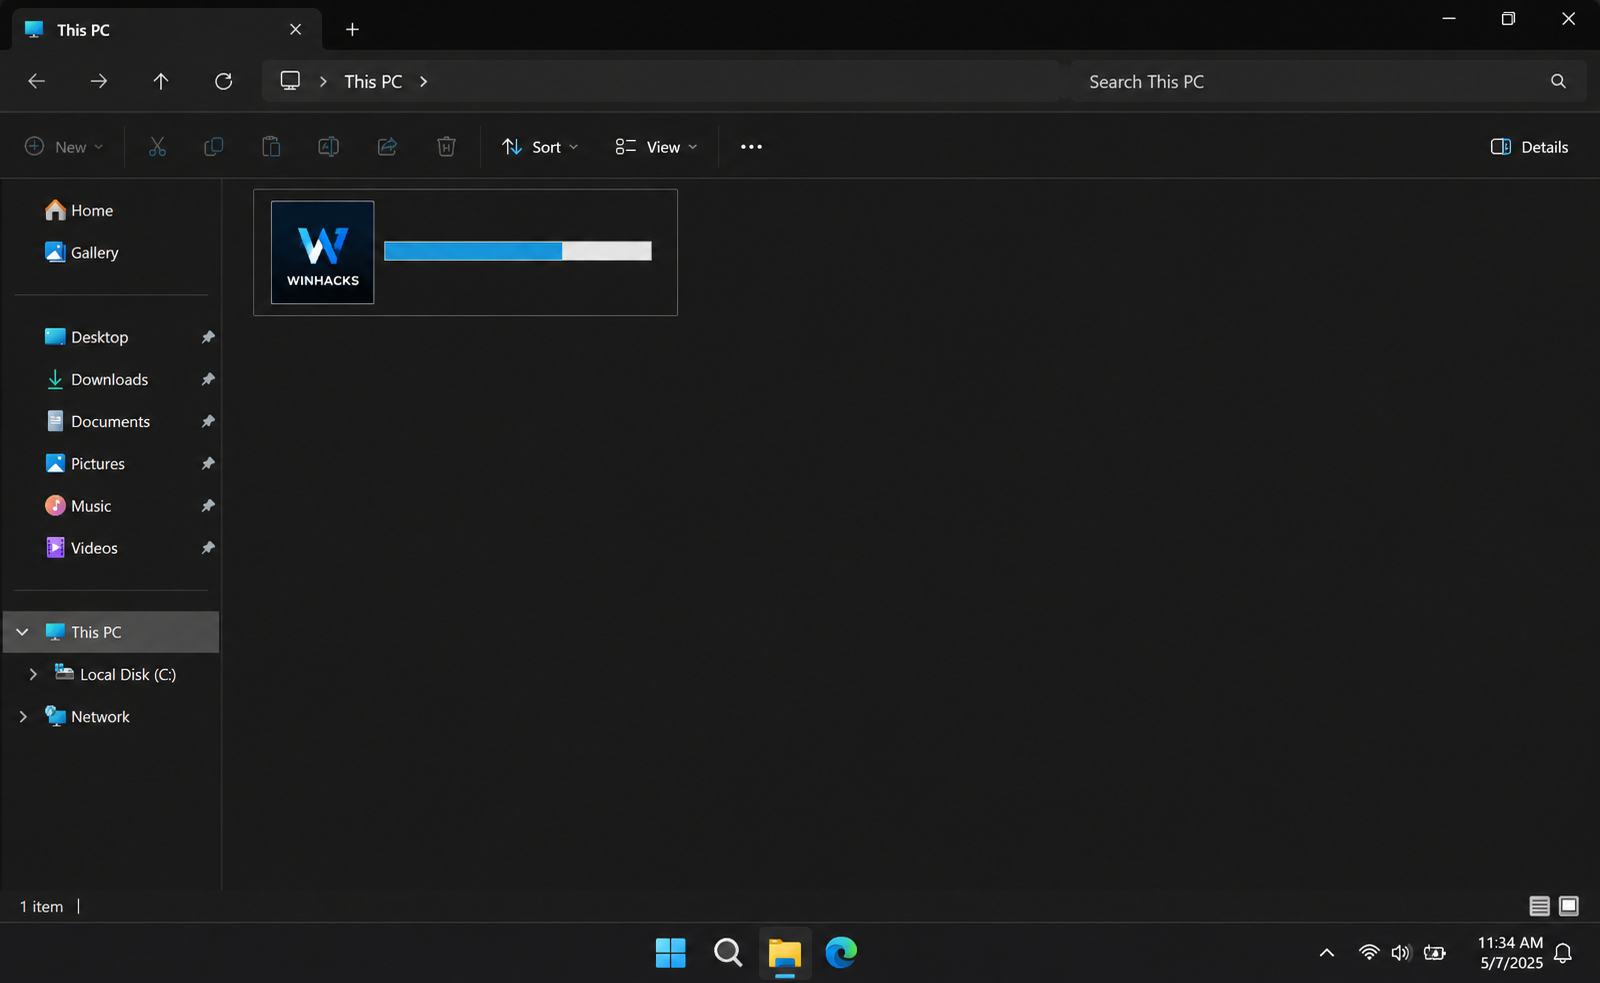Image resolution: width=1600 pixels, height=983 pixels.
Task: Click the Cut scissors icon
Action: tap(157, 147)
